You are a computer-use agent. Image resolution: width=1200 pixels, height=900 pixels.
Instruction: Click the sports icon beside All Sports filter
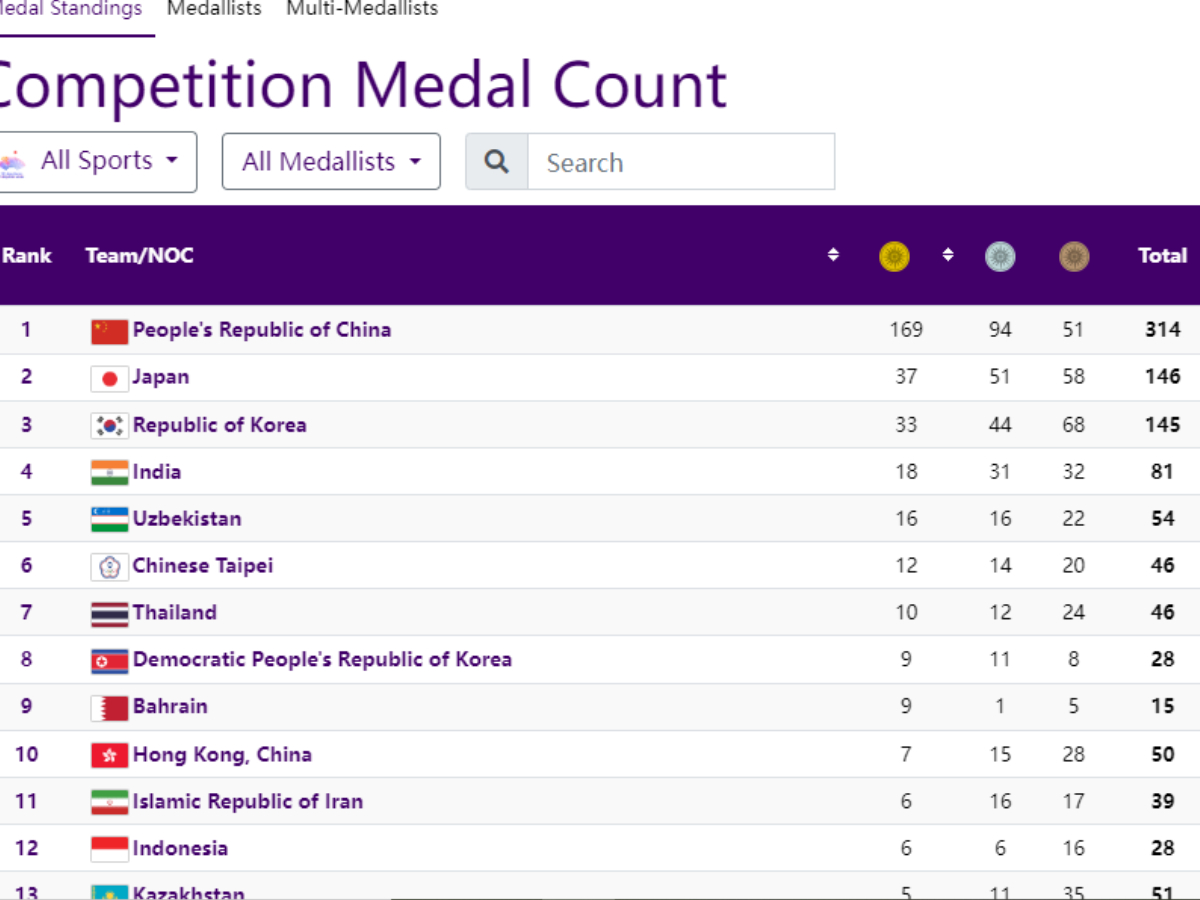tap(14, 161)
